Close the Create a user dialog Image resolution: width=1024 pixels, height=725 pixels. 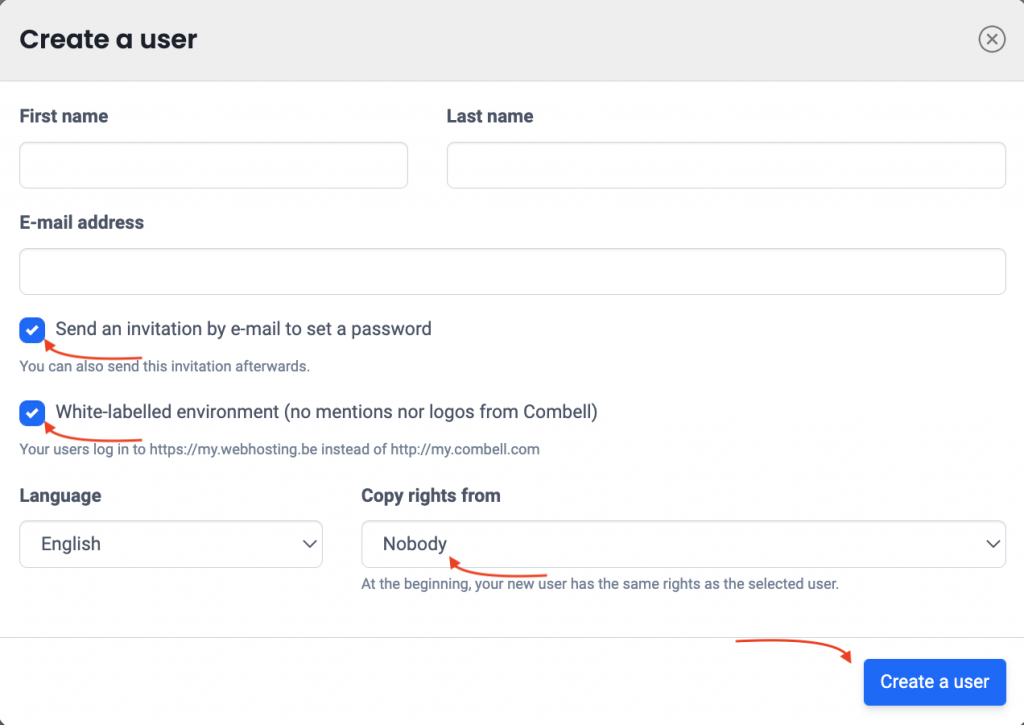(x=991, y=39)
